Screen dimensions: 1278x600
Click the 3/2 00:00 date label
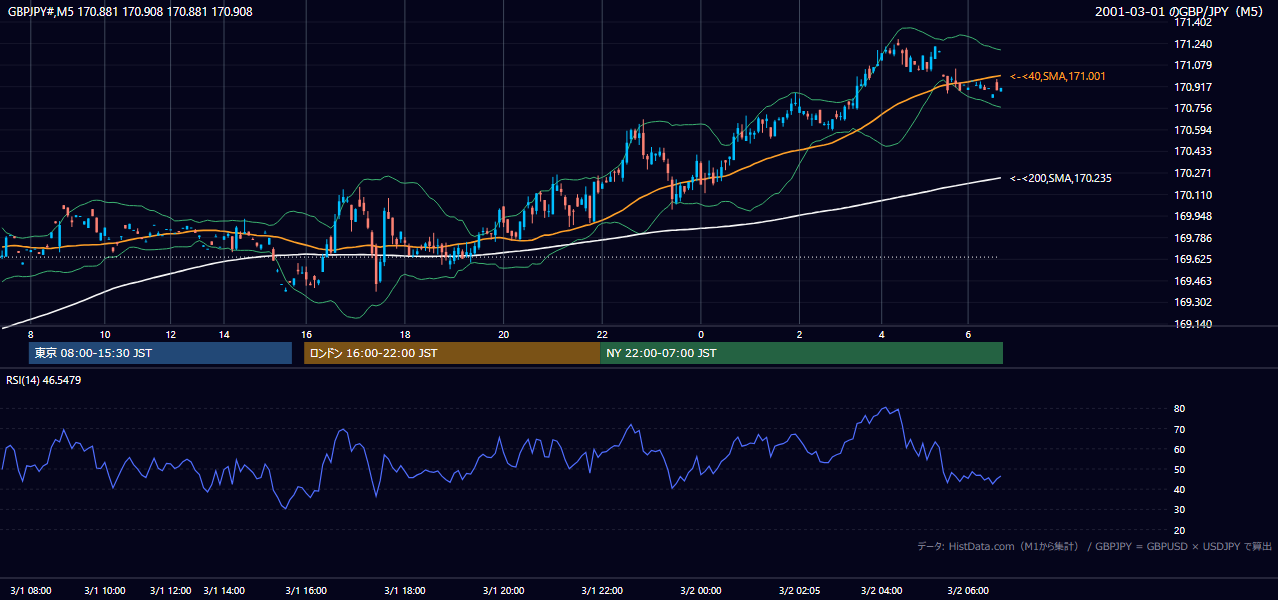(700, 591)
